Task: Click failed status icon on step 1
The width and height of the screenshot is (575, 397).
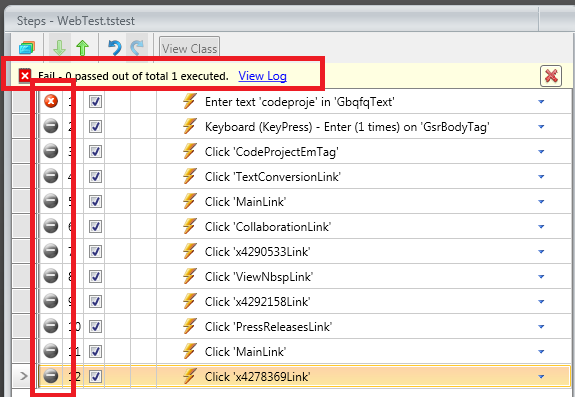Action: pos(51,101)
